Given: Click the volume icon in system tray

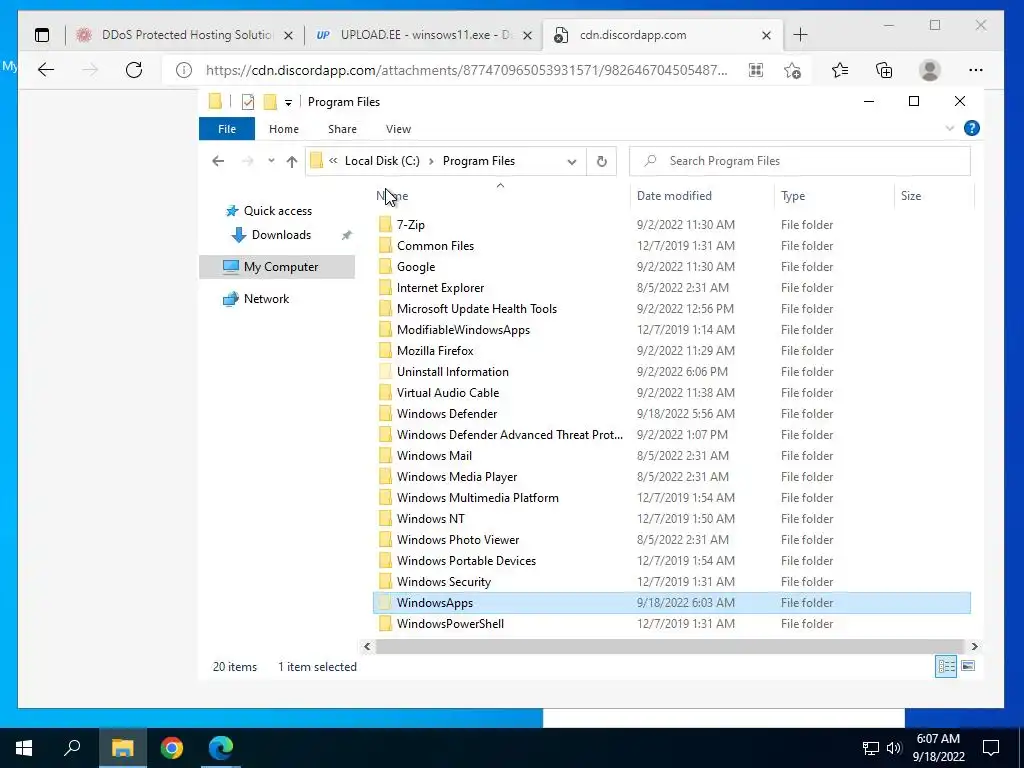Looking at the screenshot, I should pos(893,748).
